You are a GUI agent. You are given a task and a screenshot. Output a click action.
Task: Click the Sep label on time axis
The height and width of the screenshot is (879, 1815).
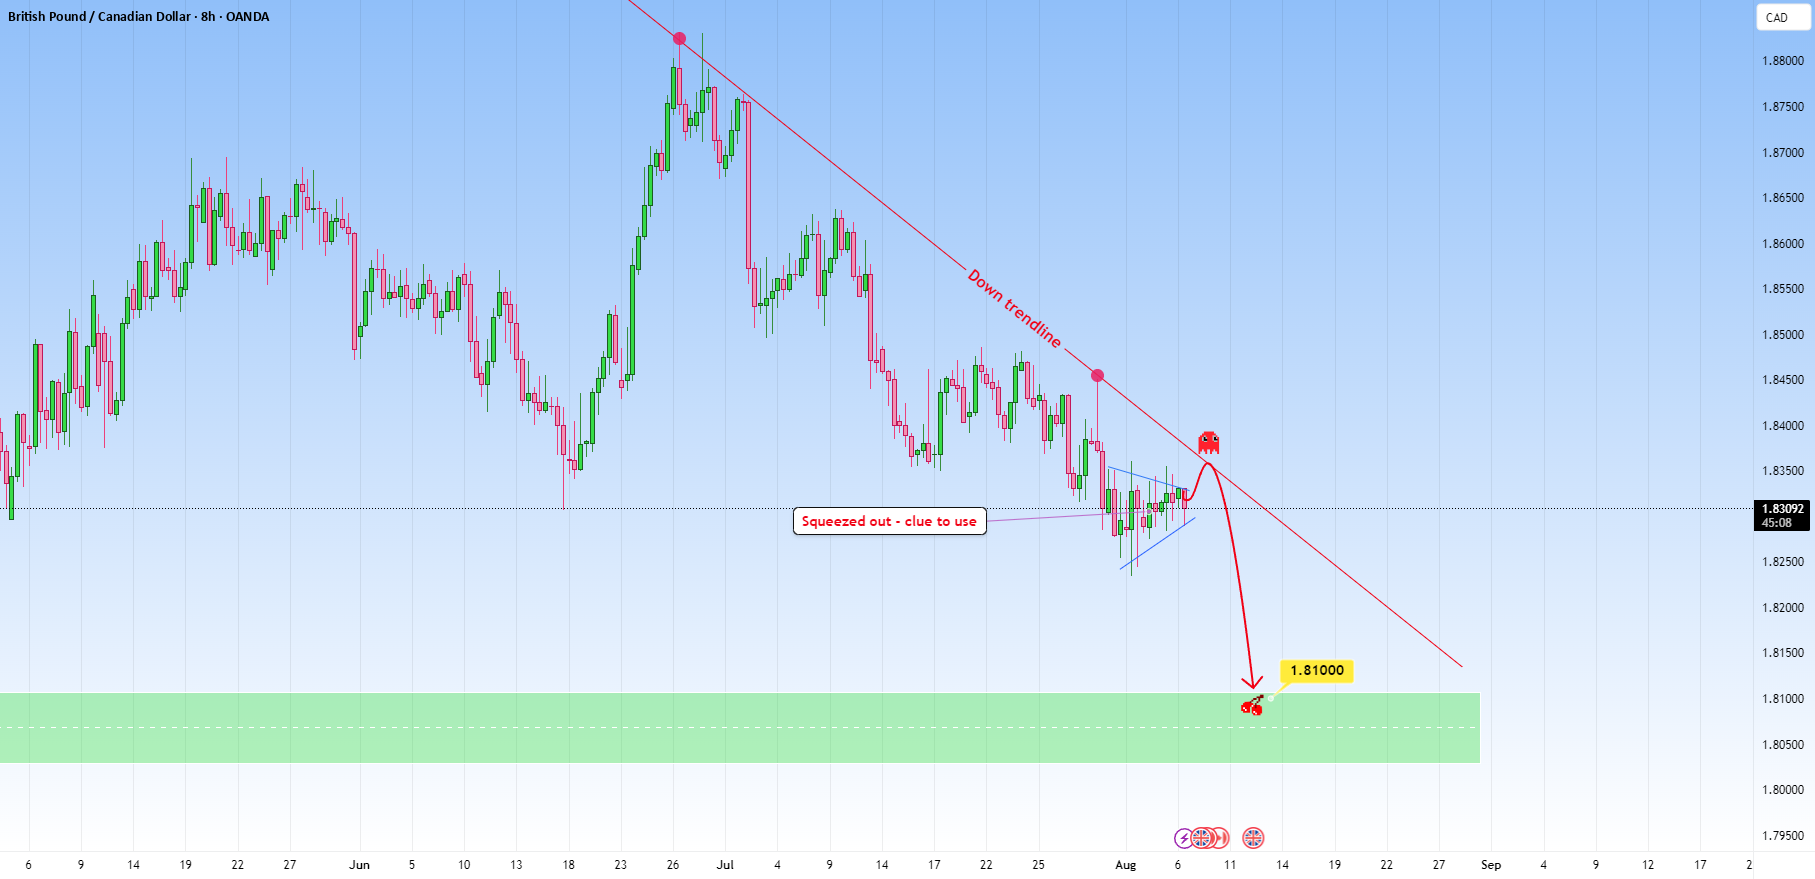point(1491,865)
